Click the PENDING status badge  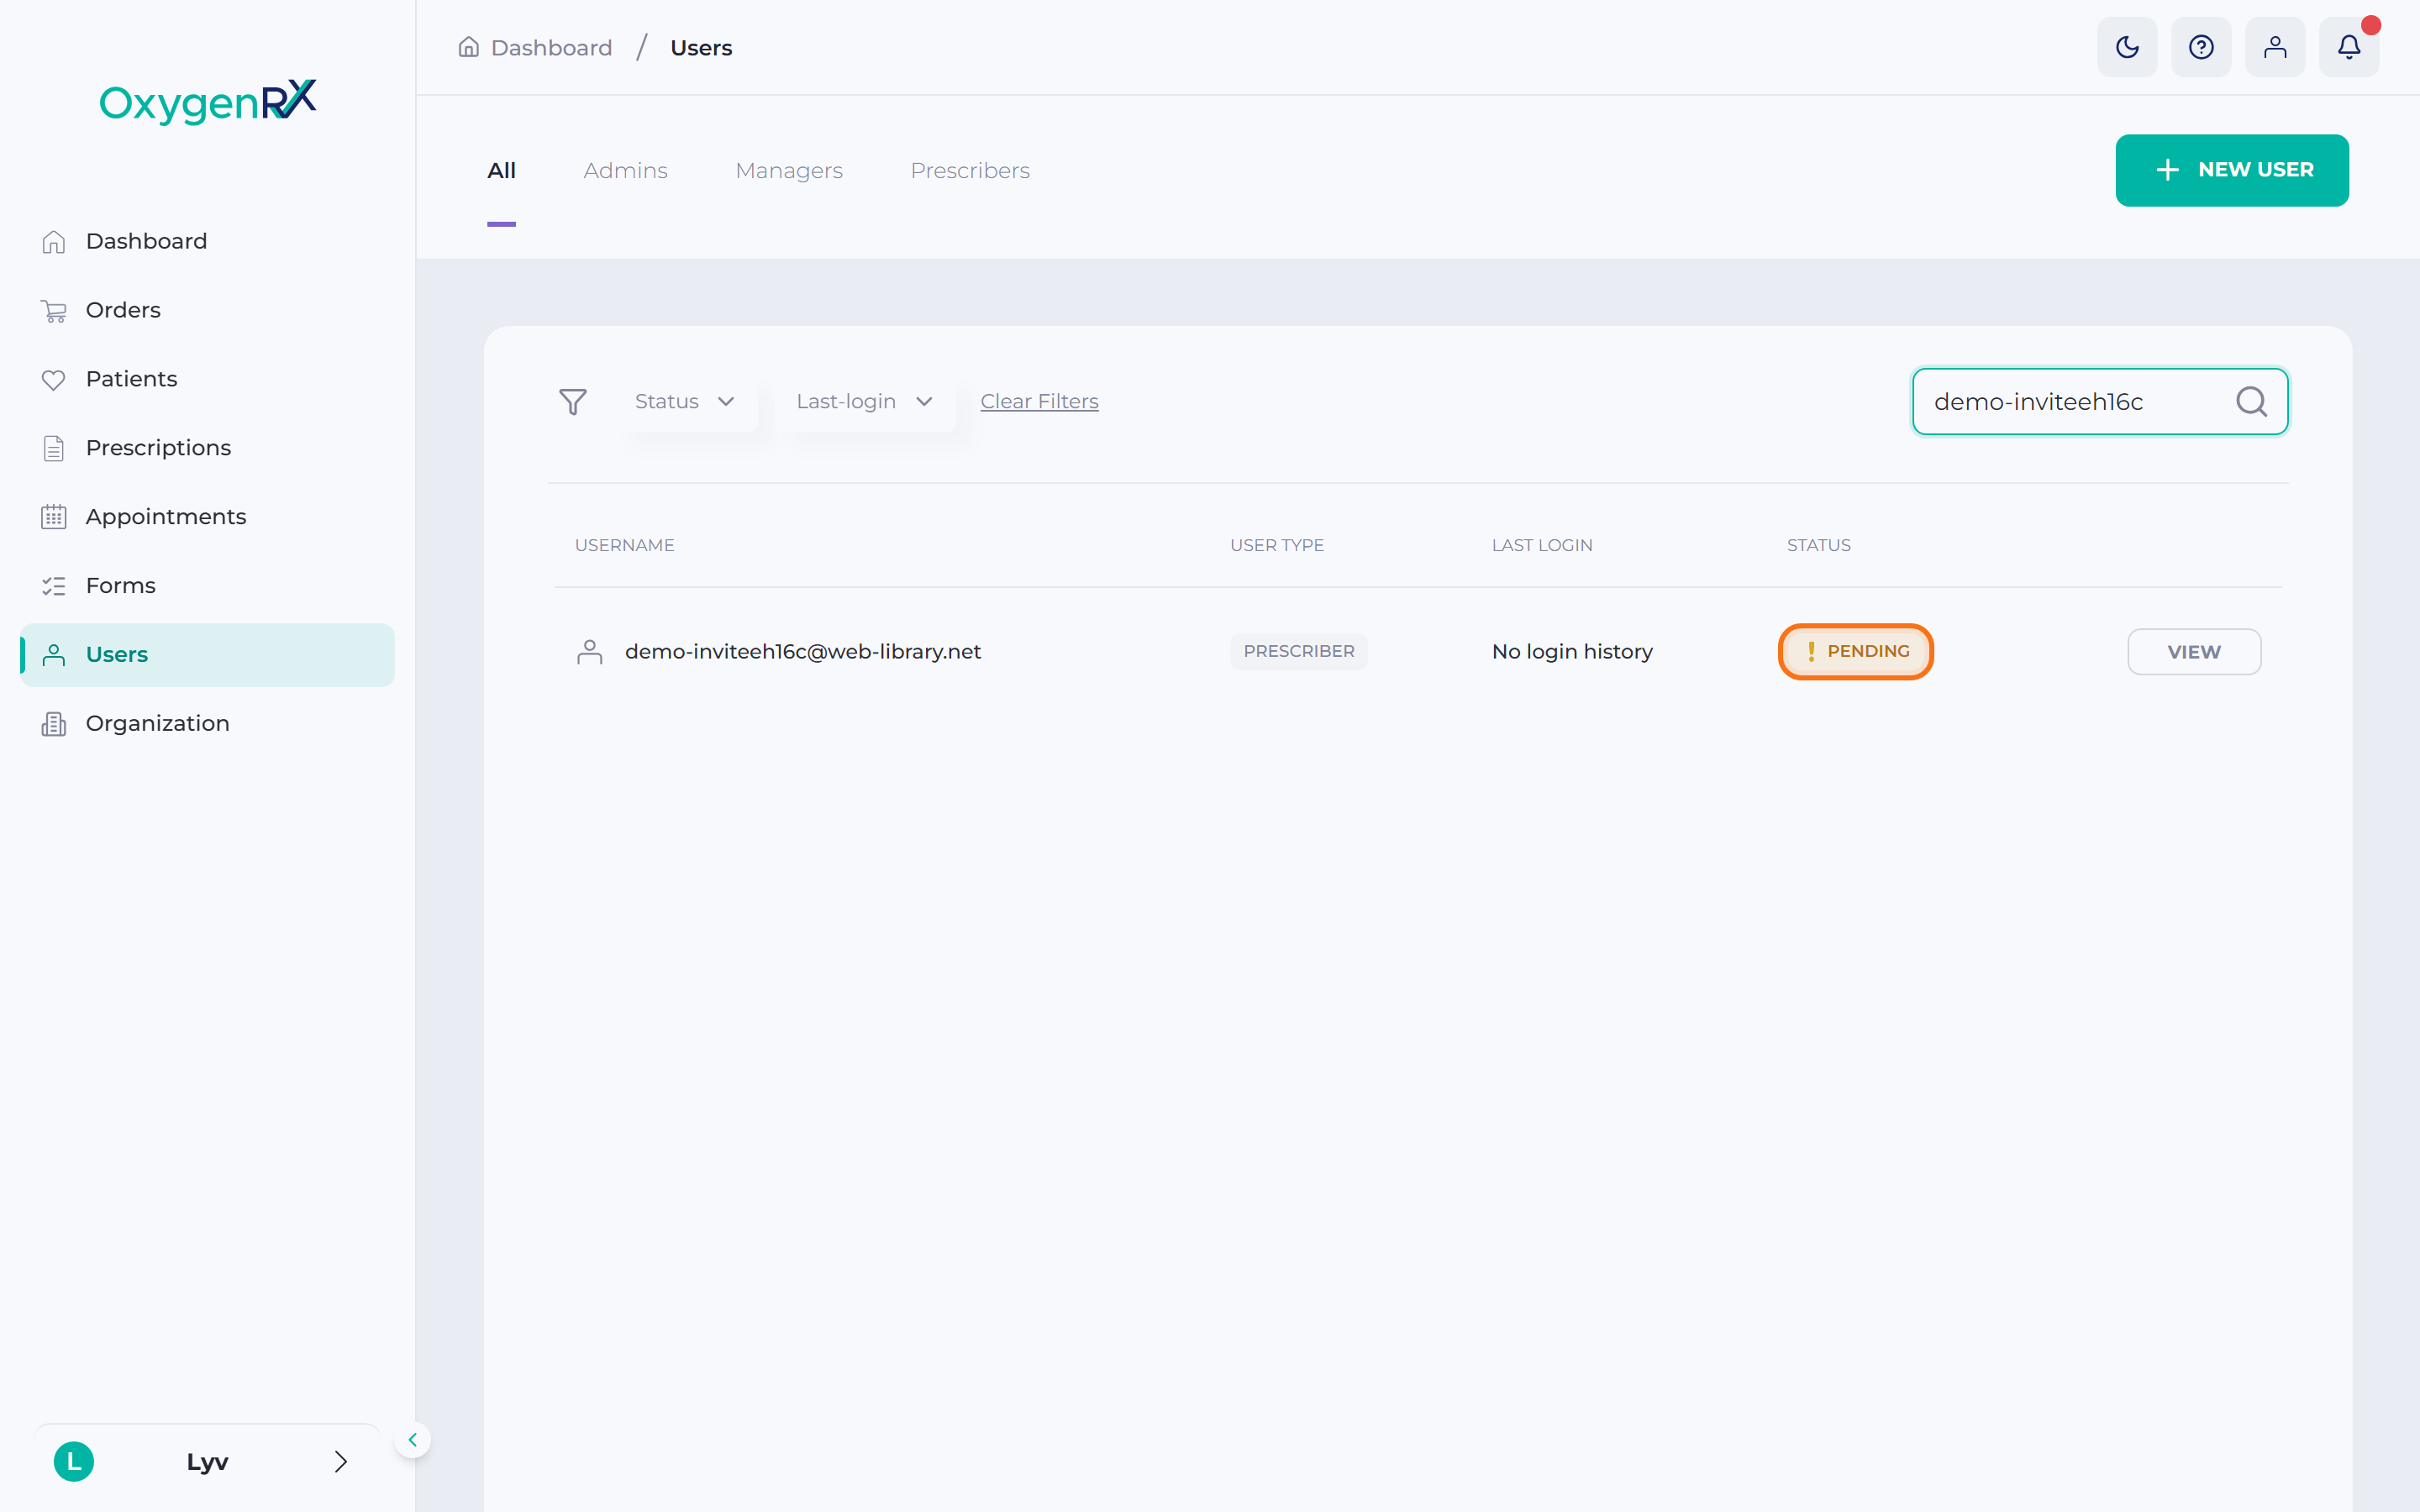point(1856,652)
